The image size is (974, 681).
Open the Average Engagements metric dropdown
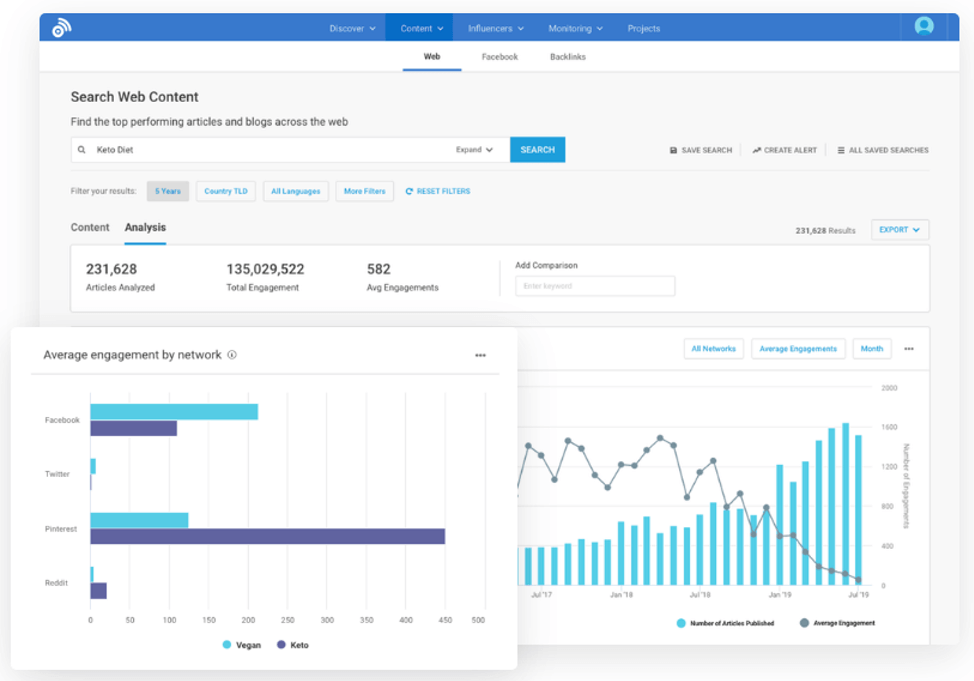[798, 349]
